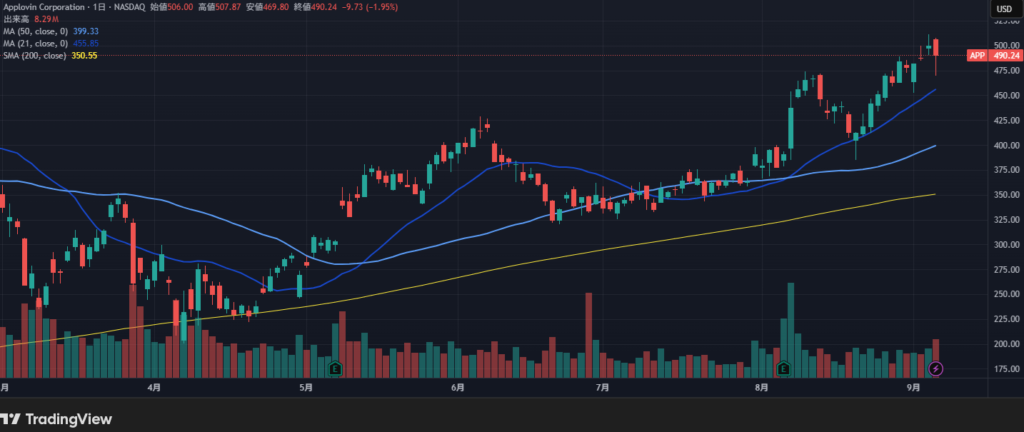Click the 300.00 price axis label
This screenshot has height=432, width=1024.
click(1006, 245)
